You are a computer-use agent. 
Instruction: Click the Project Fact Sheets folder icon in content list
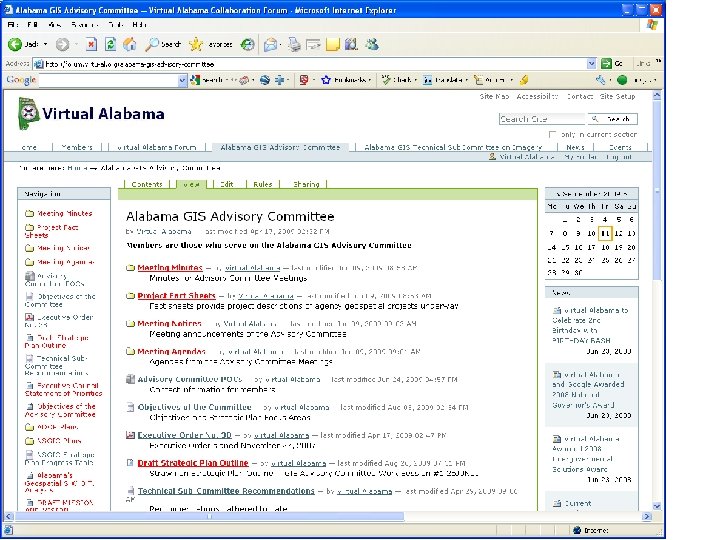point(130,296)
